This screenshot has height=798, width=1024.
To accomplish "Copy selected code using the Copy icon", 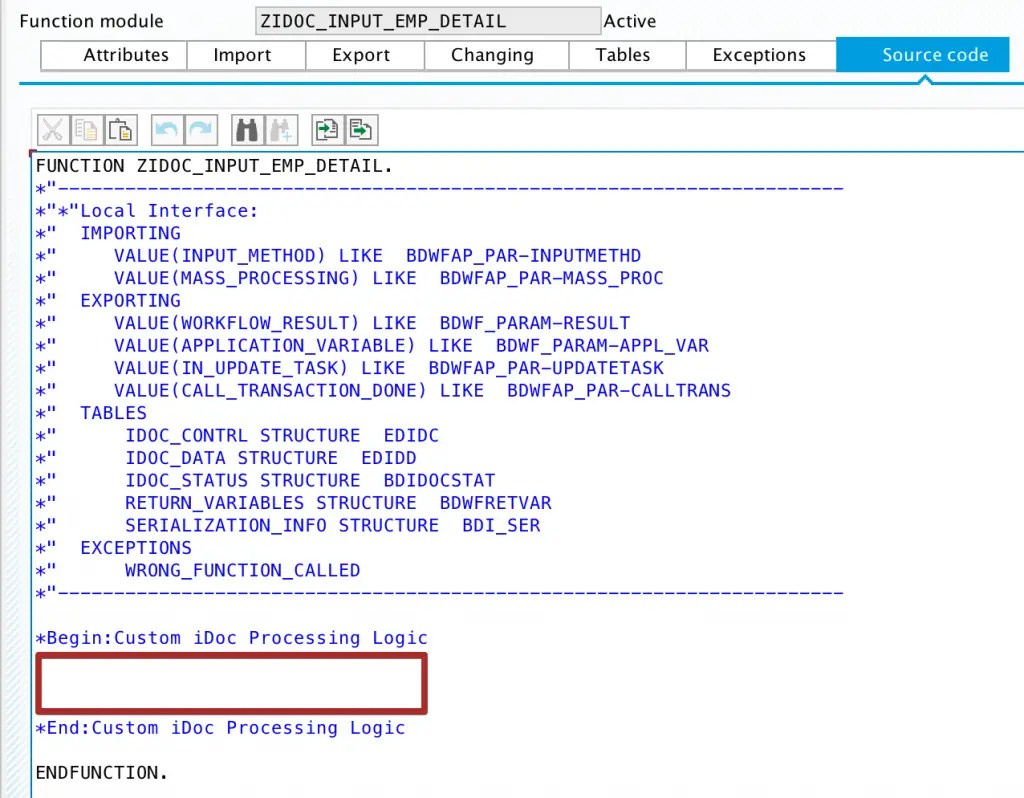I will click(x=86, y=129).
